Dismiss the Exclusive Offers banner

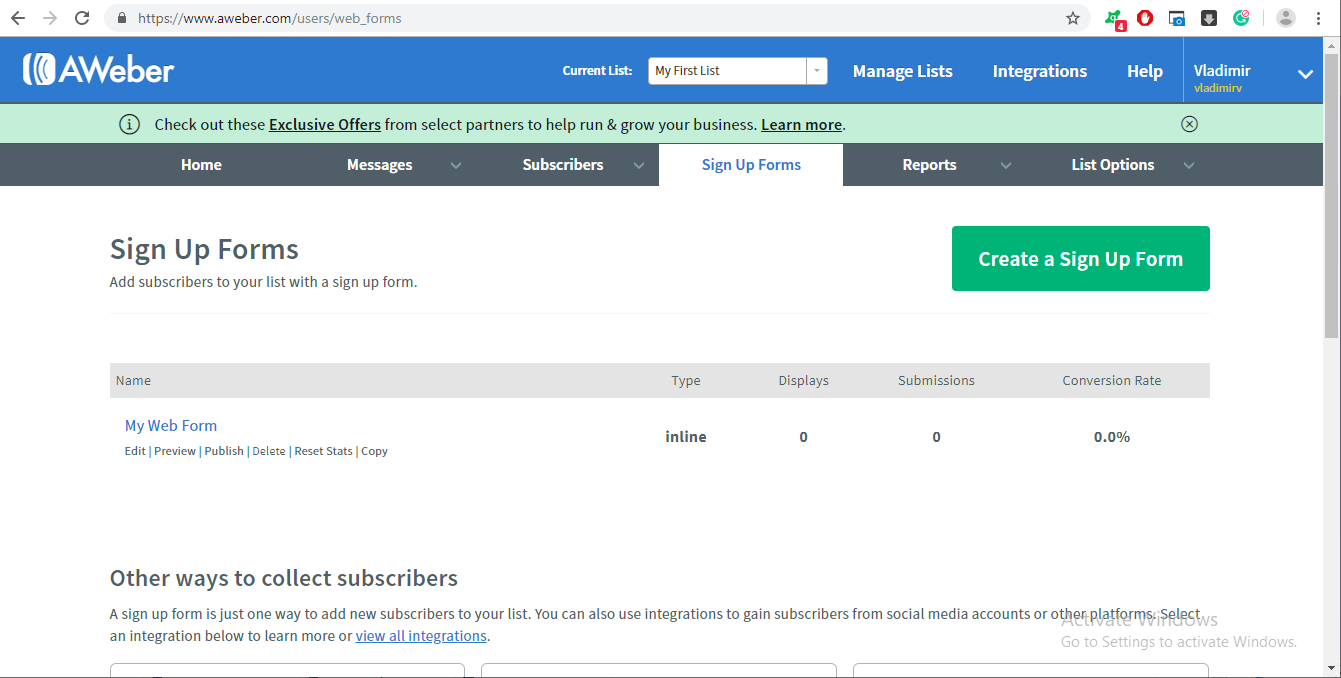(x=1189, y=123)
